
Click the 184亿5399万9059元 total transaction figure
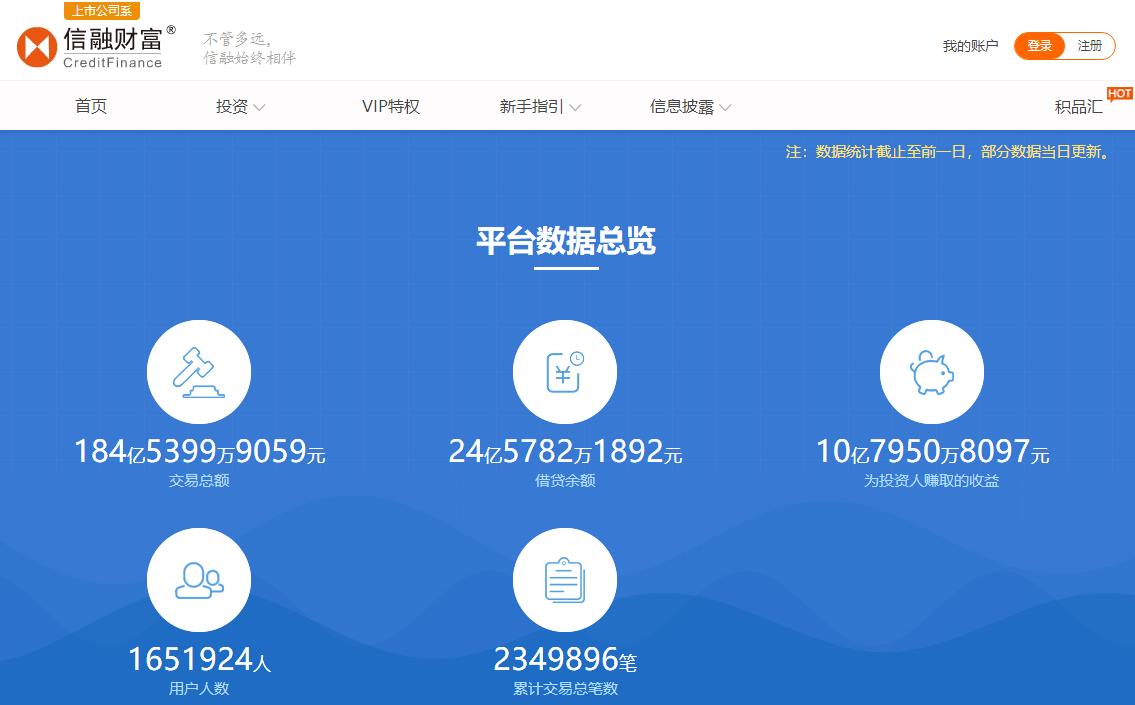pyautogui.click(x=199, y=452)
